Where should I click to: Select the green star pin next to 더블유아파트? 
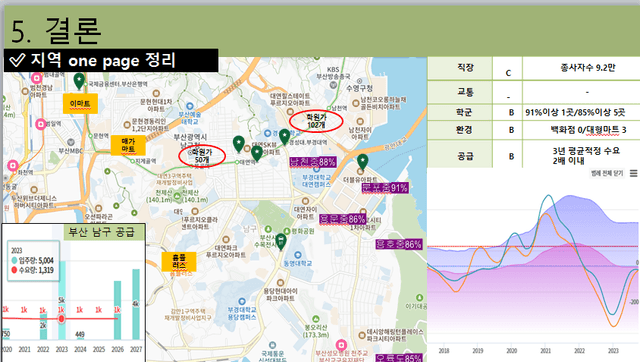(362, 162)
